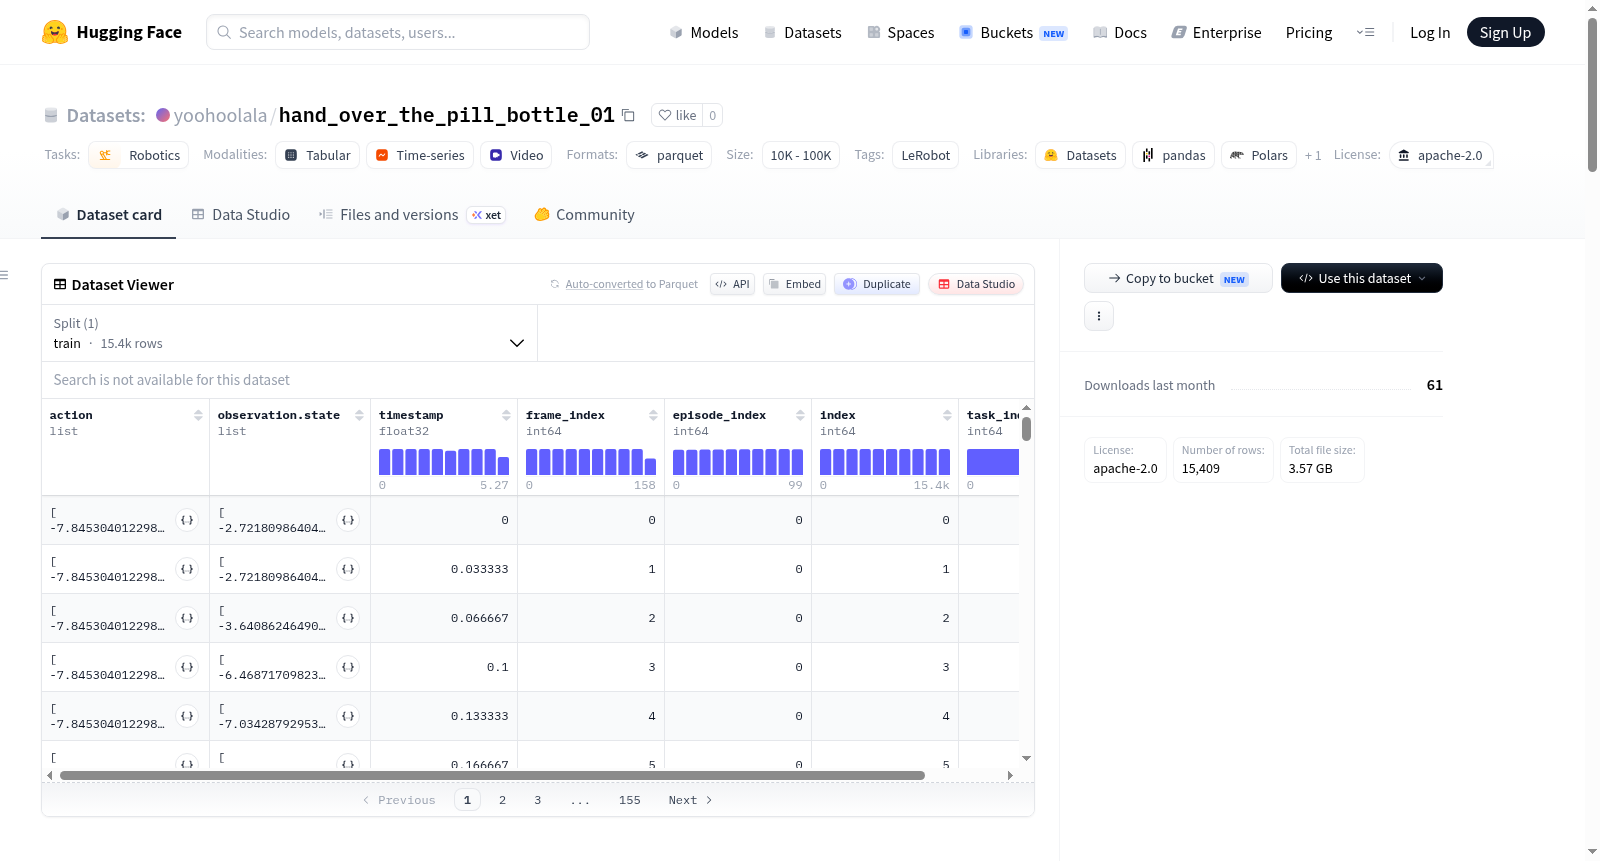Viewport: 1600px width, 861px height.
Task: Open the API button in Dataset Viewer
Action: pos(733,284)
